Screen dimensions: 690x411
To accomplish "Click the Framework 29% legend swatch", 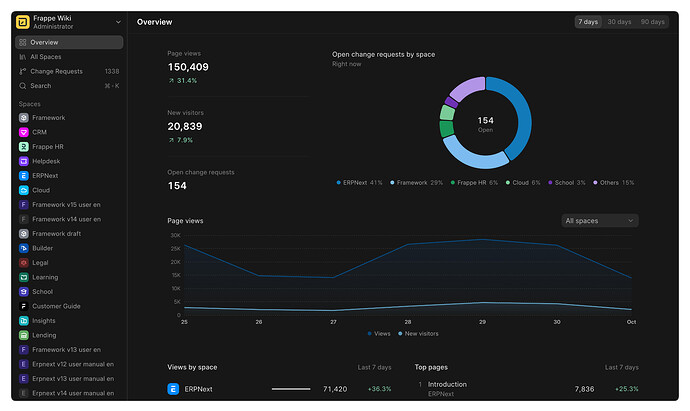I will pos(392,183).
